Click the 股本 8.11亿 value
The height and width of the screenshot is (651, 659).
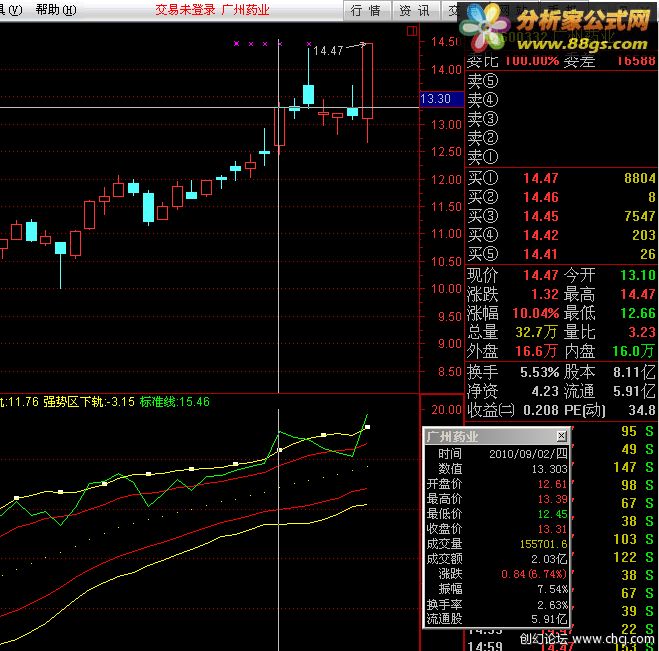[634, 372]
